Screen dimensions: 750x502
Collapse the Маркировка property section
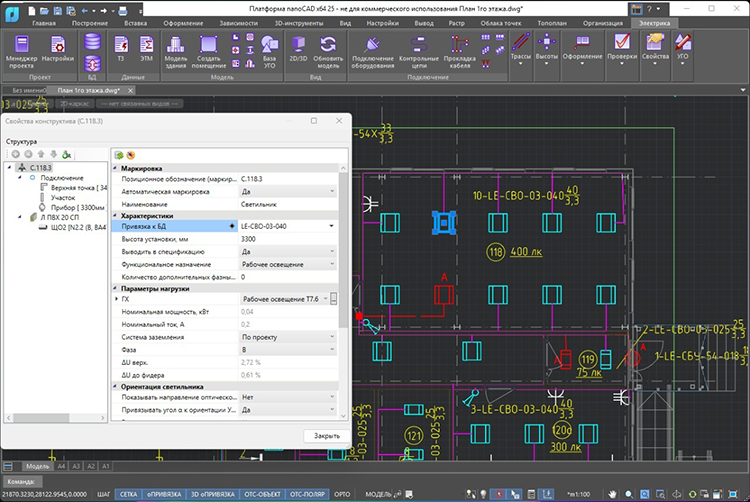click(x=115, y=169)
